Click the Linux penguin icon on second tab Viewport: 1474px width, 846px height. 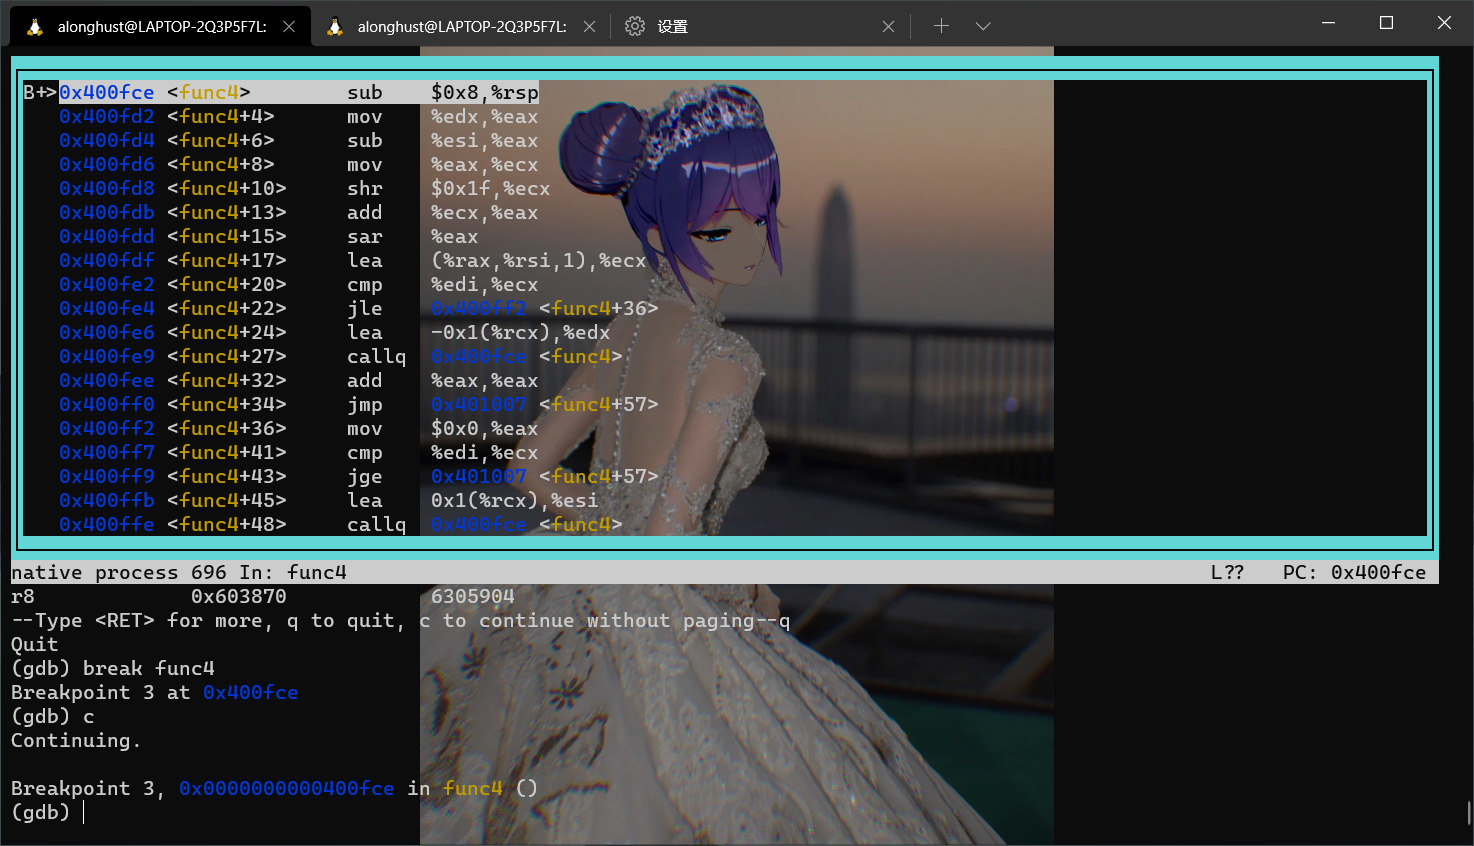[x=335, y=27]
